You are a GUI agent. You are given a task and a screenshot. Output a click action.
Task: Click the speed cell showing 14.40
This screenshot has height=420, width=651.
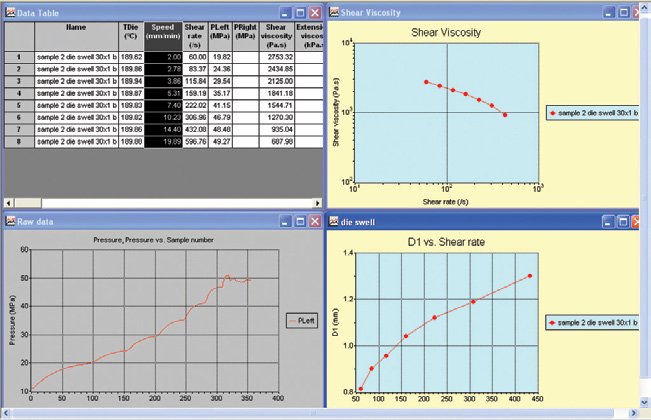tap(162, 128)
